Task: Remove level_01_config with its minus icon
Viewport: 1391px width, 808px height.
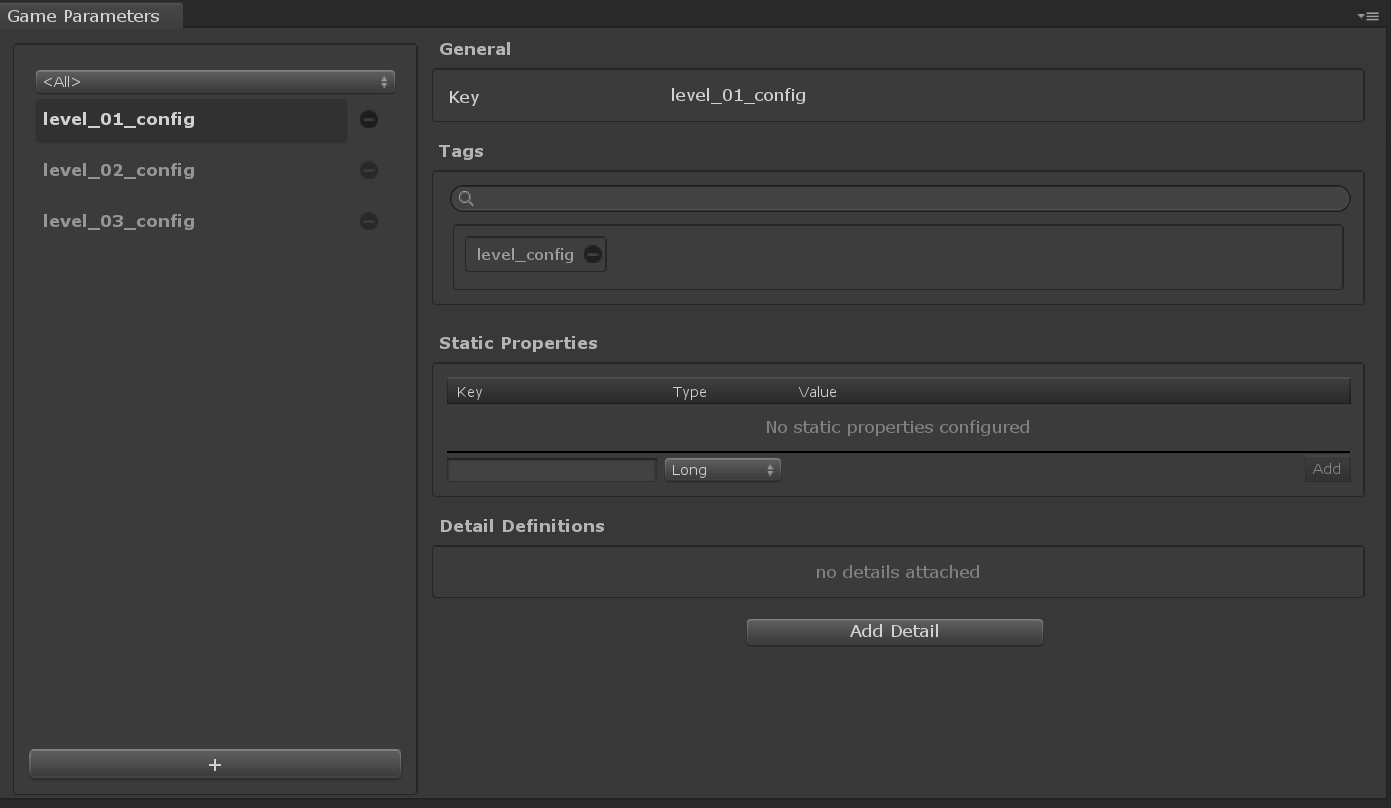Action: tap(369, 119)
